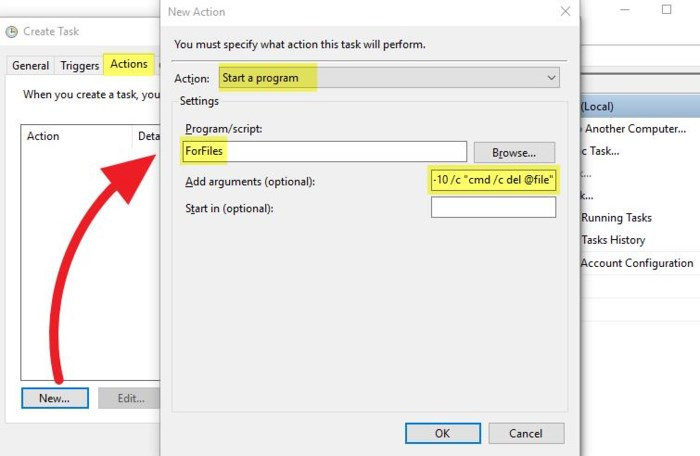Click the Edit... button
The height and width of the screenshot is (456, 700).
[x=129, y=398]
